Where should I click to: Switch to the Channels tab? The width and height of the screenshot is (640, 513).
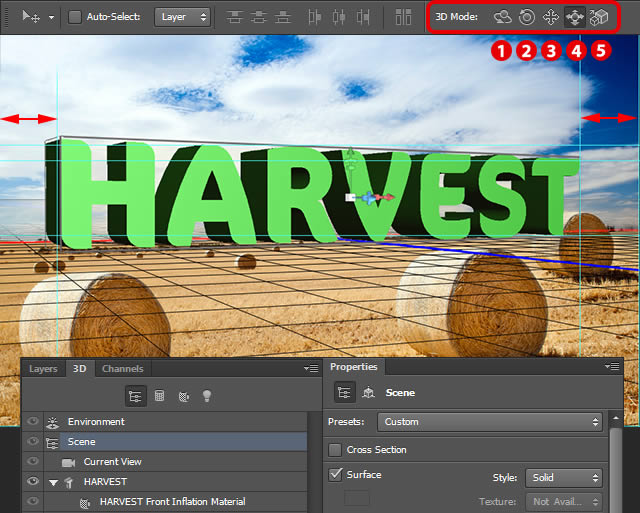point(123,369)
